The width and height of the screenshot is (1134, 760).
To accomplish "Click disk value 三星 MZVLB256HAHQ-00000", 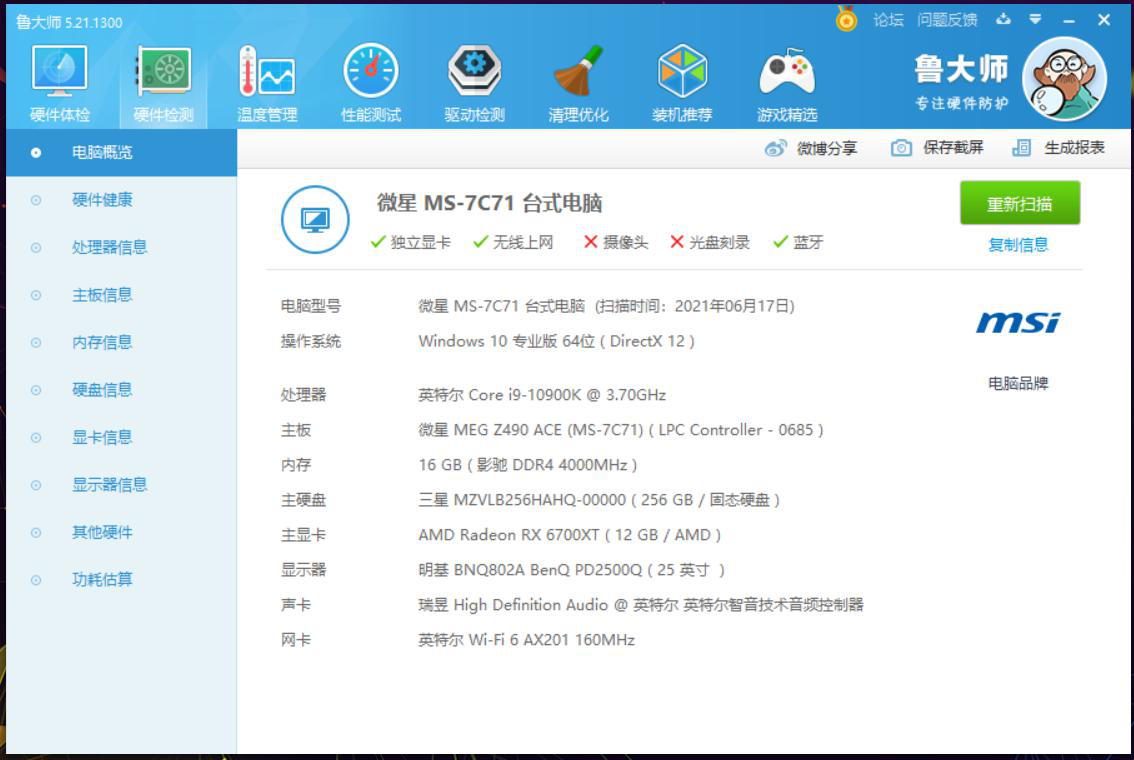I will pos(599,500).
